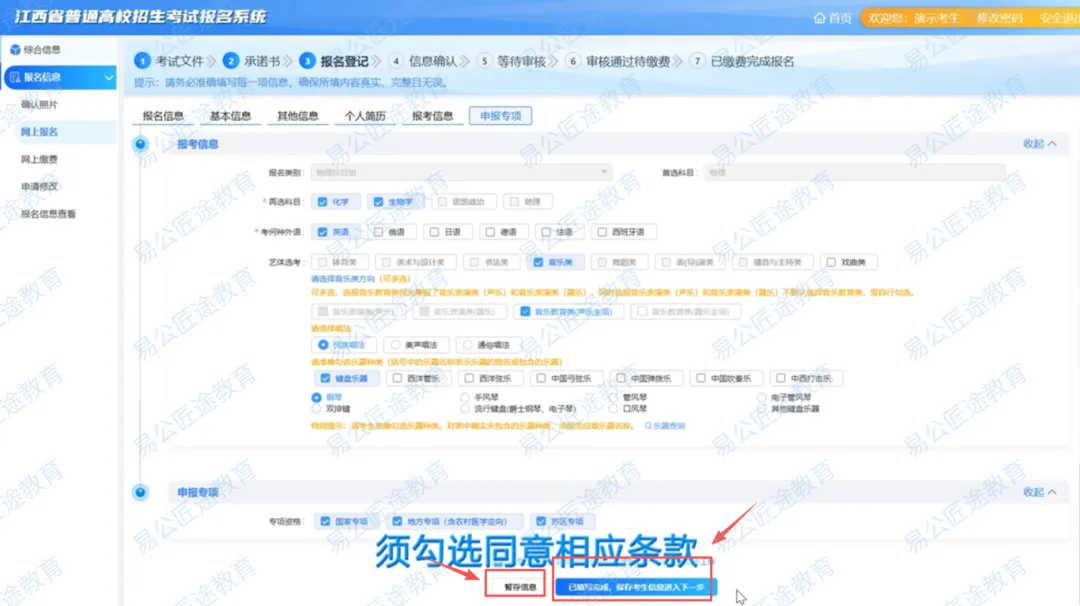Collapse the 报考信息 section via 收起
This screenshot has height=606, width=1080.
(x=1039, y=144)
